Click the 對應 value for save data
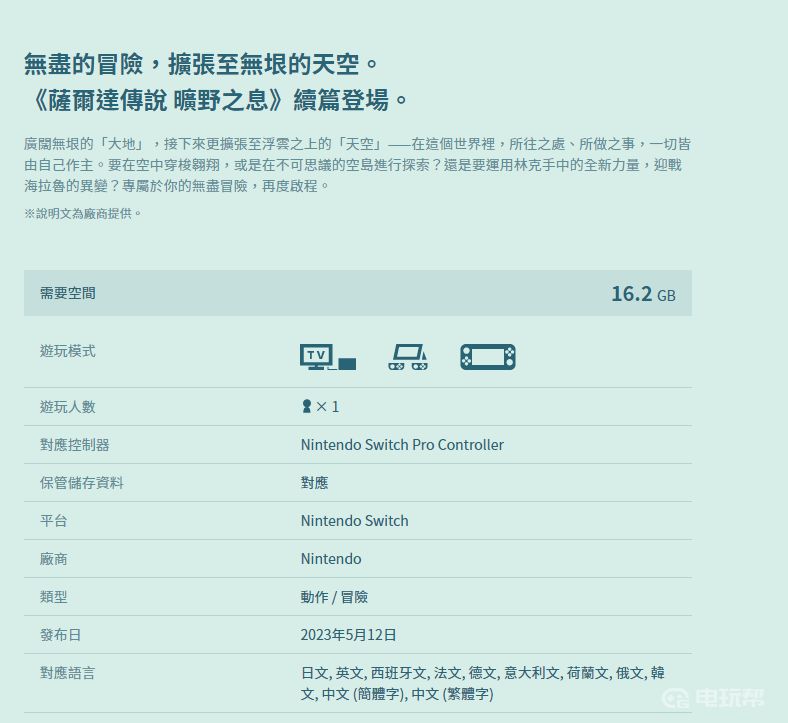Viewport: 788px width, 723px height. tap(315, 483)
